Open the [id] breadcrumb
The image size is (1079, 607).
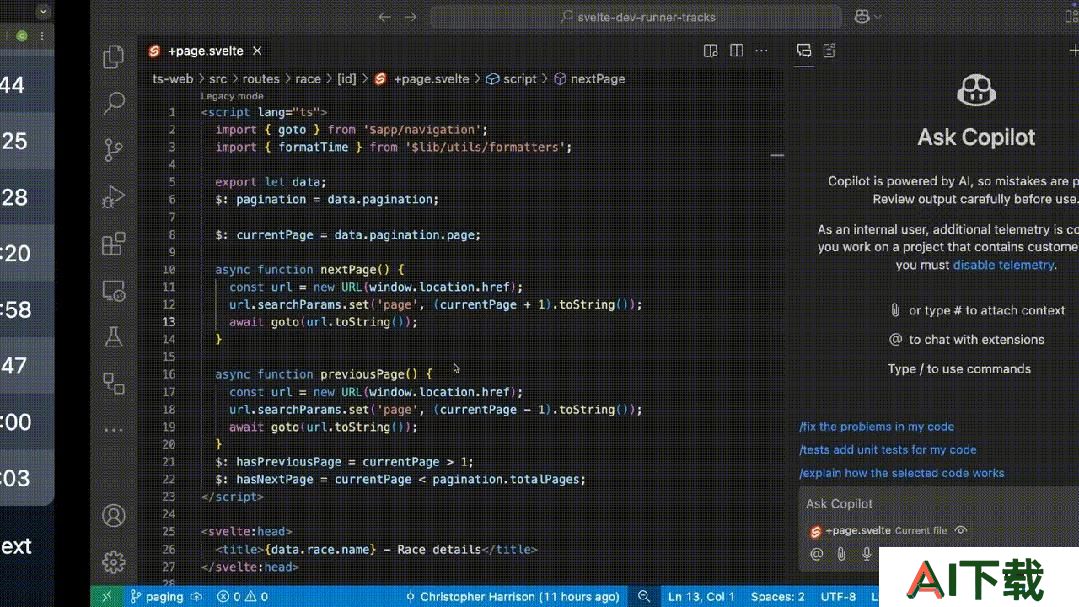click(347, 79)
